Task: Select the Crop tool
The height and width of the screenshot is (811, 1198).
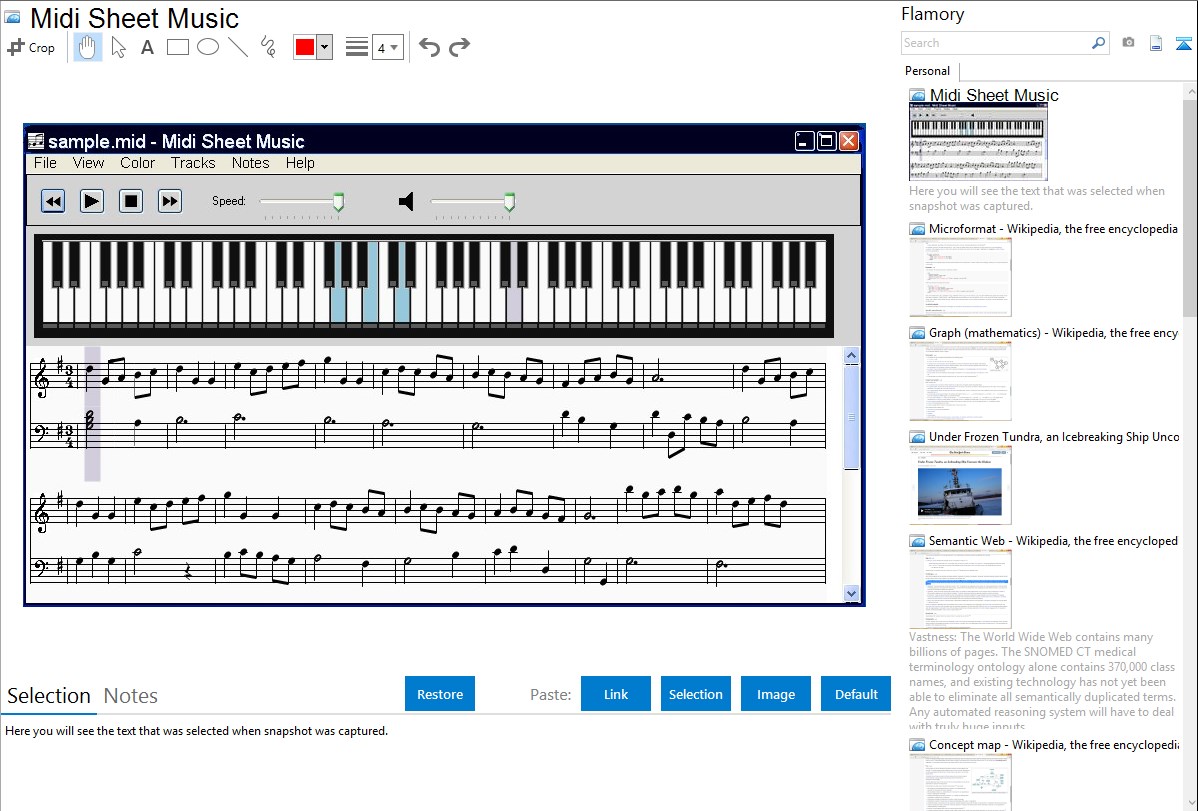Action: 31,47
